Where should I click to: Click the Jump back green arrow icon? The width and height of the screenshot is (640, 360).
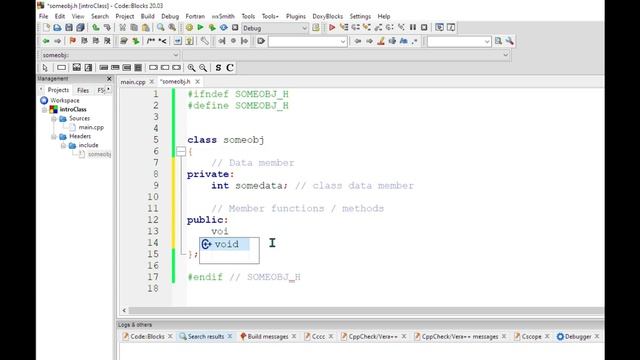tap(46, 41)
